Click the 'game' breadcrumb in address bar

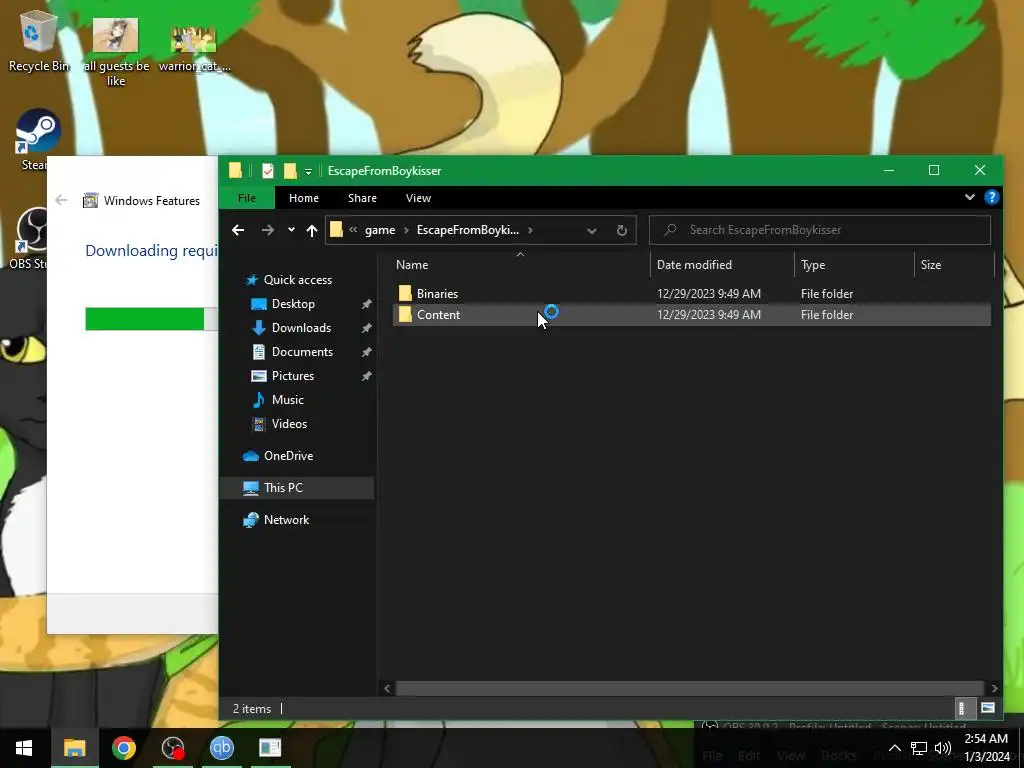click(x=380, y=230)
